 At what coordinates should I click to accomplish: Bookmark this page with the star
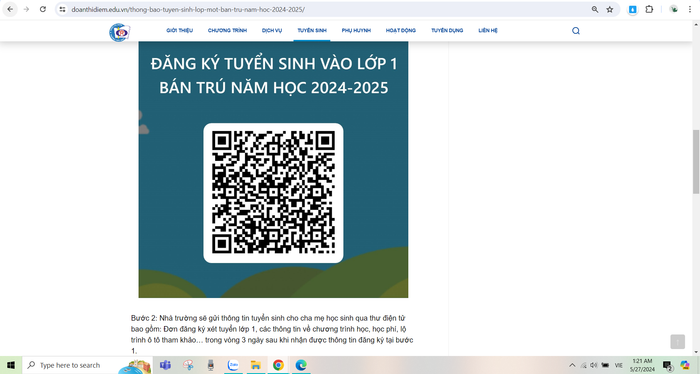609,9
